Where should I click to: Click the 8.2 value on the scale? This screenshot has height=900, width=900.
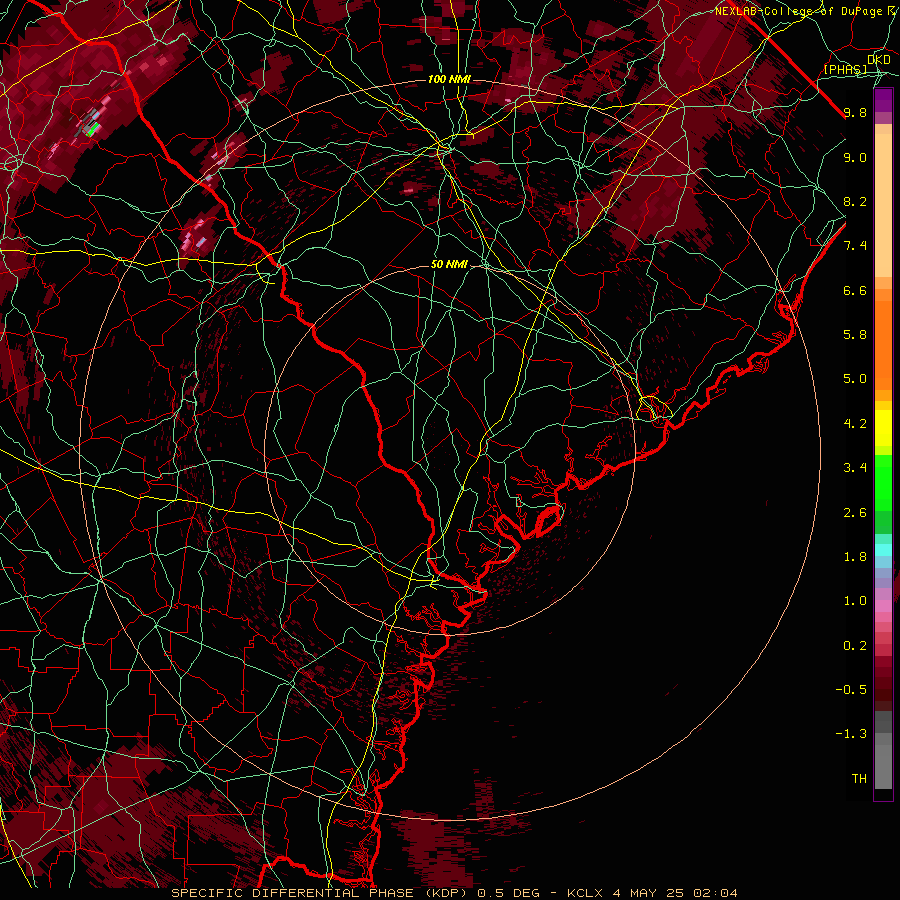coord(855,202)
